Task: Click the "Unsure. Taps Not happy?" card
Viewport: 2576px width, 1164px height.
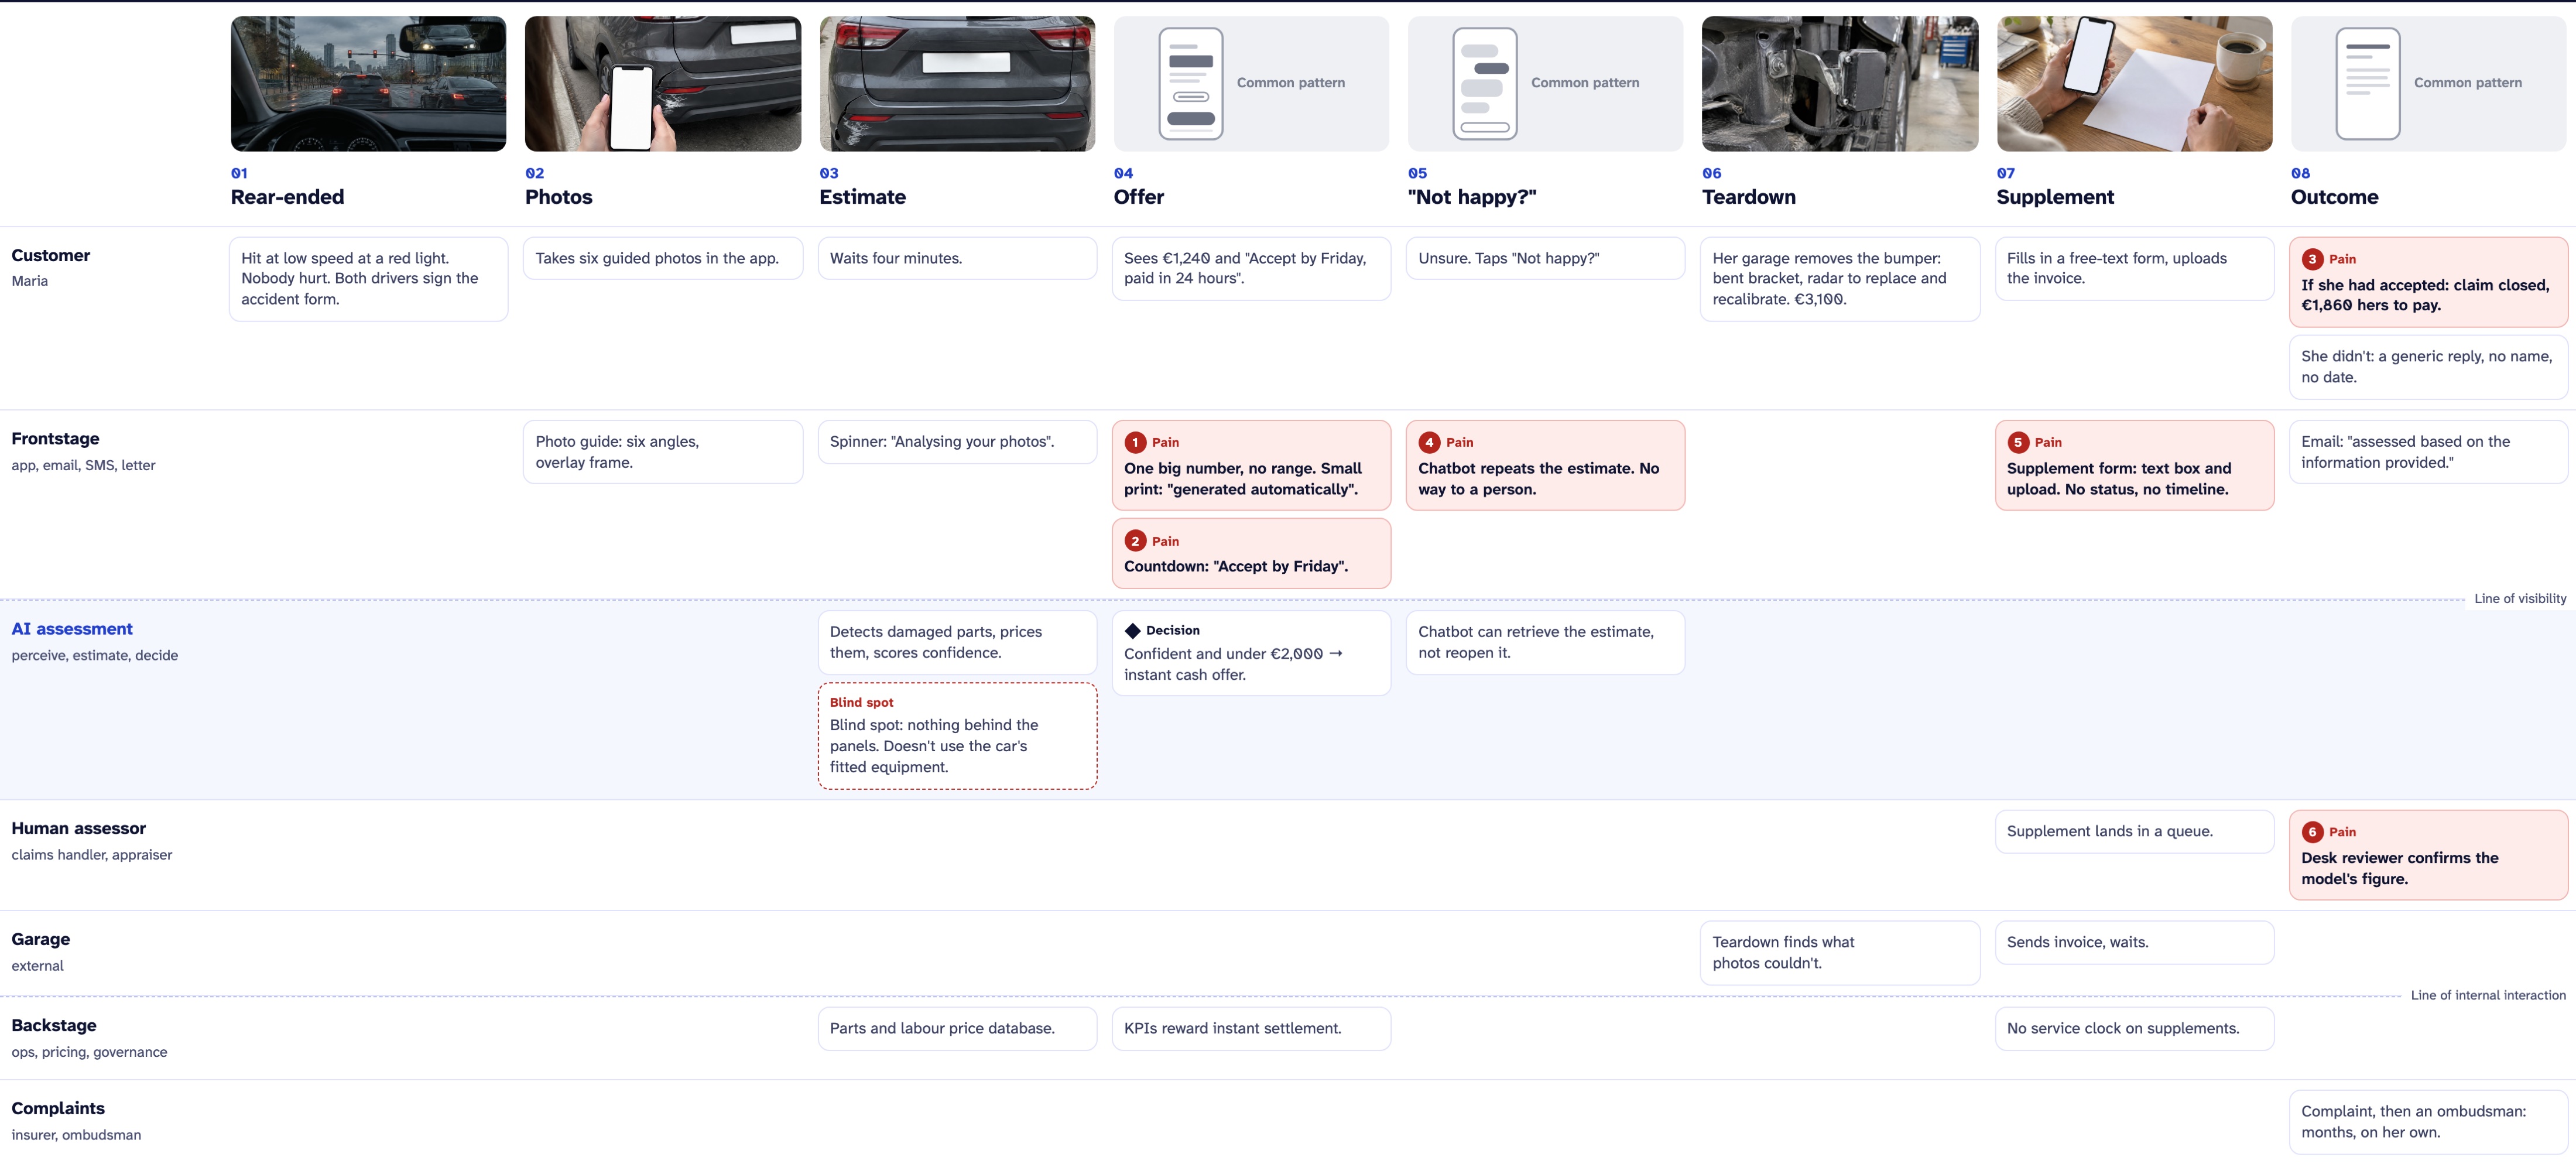Action: point(1545,258)
